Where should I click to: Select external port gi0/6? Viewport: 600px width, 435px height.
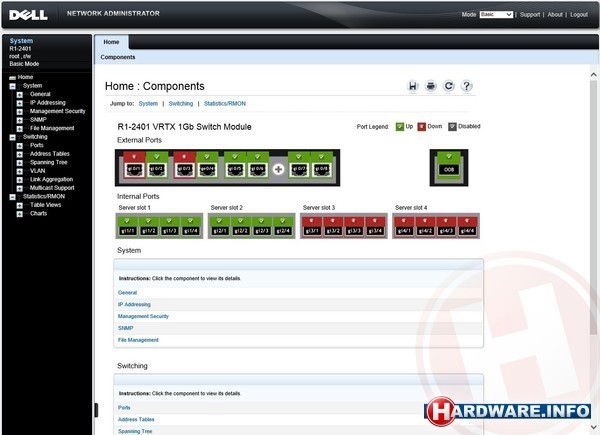[x=258, y=165]
